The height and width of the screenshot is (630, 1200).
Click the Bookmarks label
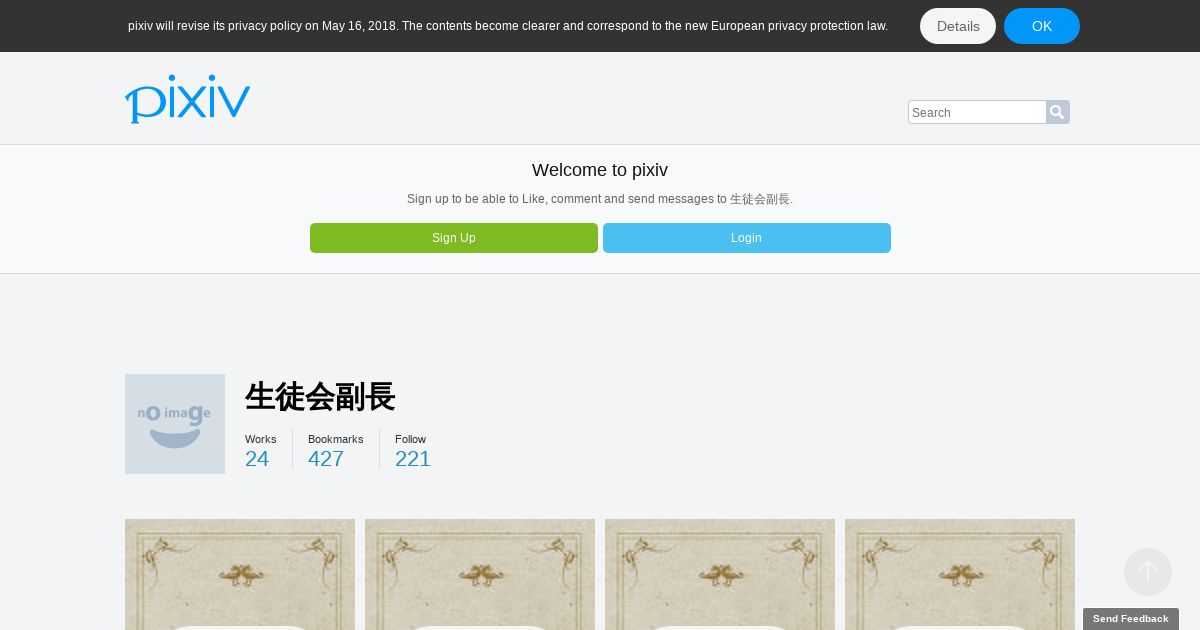point(336,439)
